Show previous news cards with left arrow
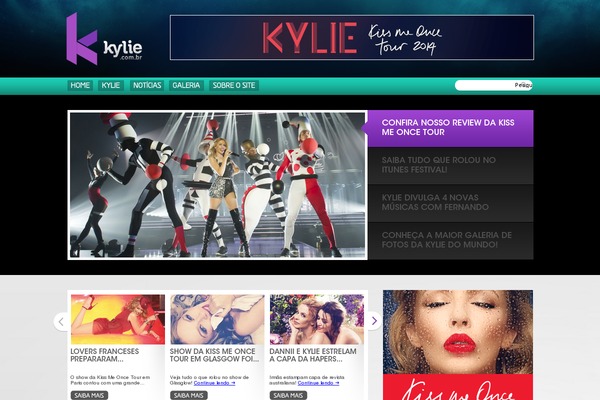600x400 pixels. (x=62, y=322)
